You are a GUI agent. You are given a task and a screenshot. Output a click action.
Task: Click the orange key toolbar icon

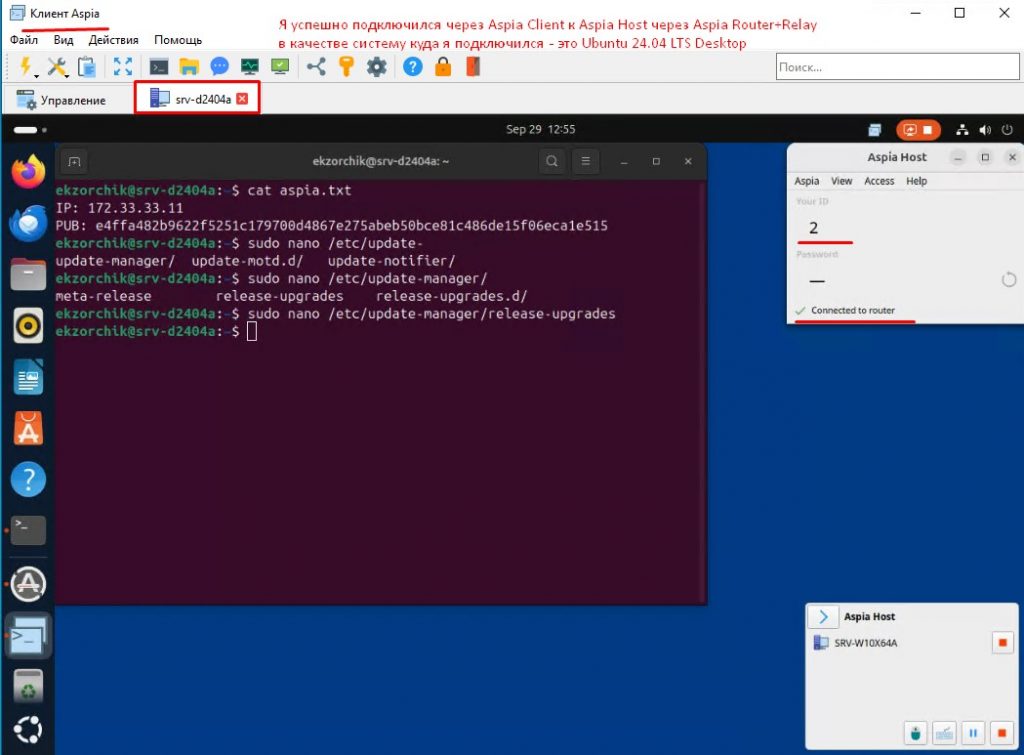347,67
